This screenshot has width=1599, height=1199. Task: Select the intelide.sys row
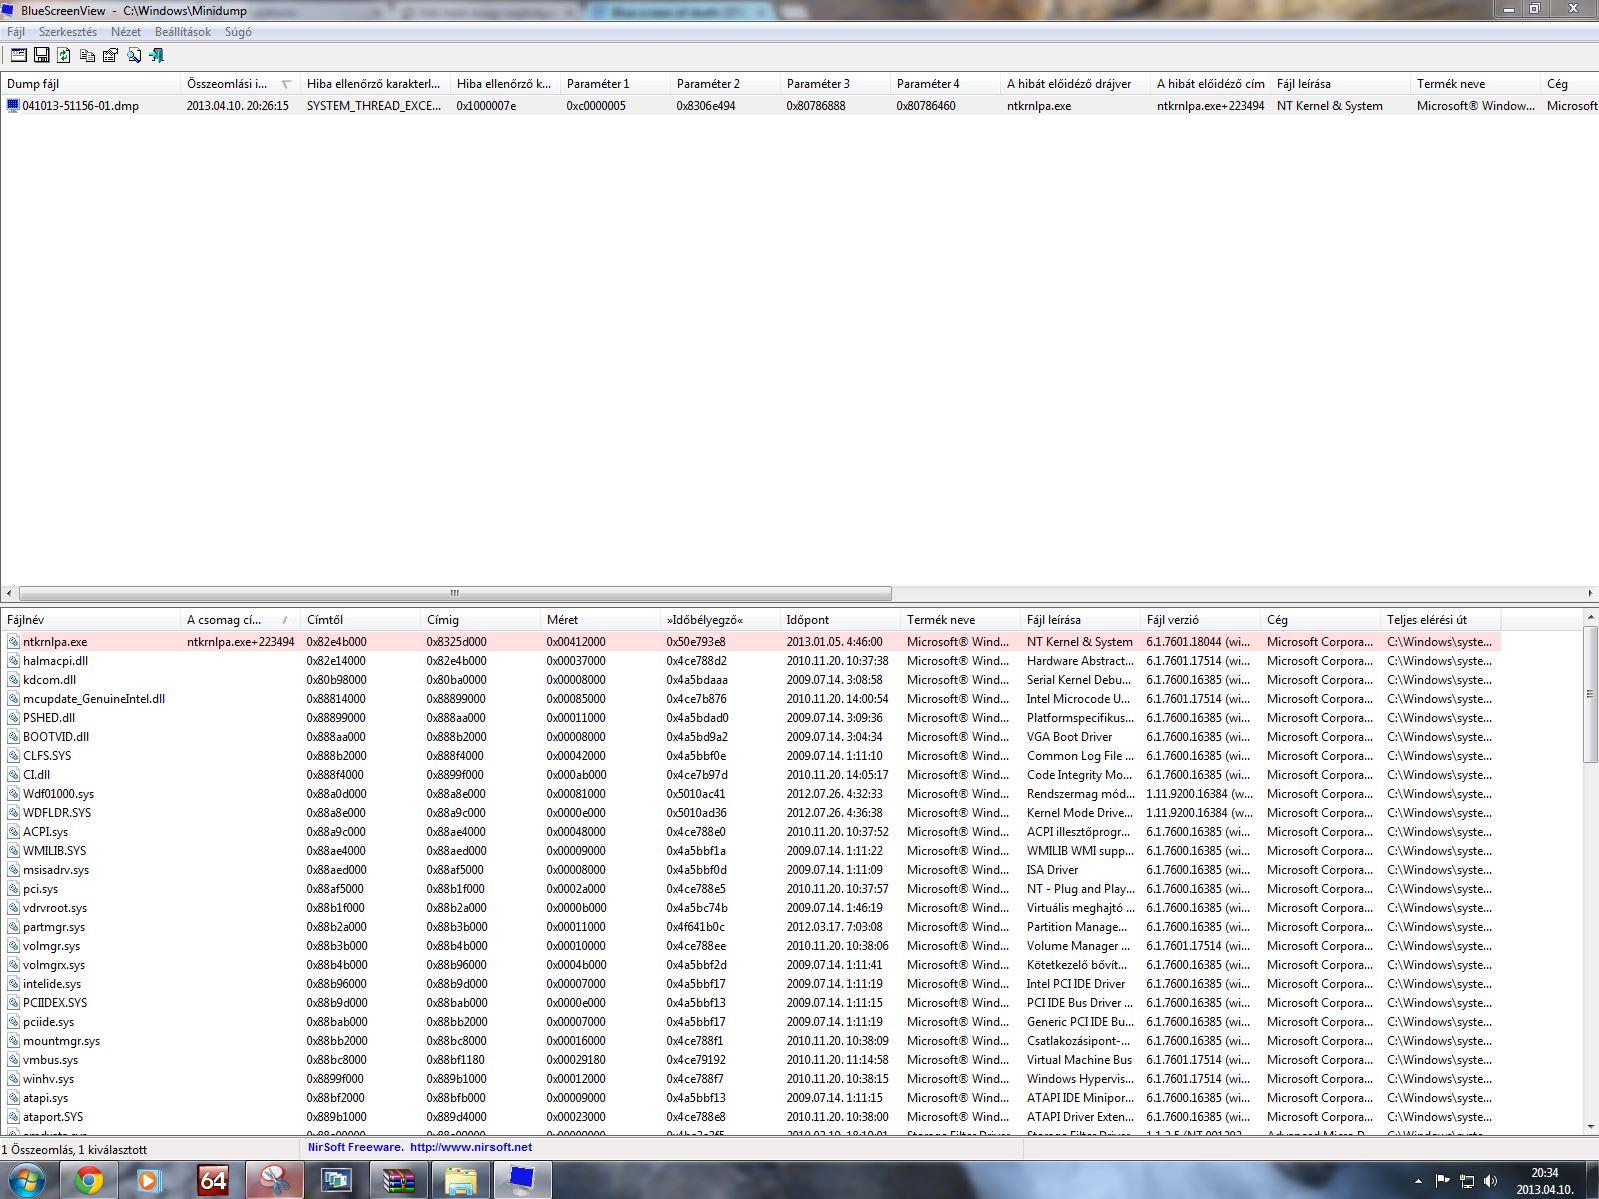coord(751,984)
